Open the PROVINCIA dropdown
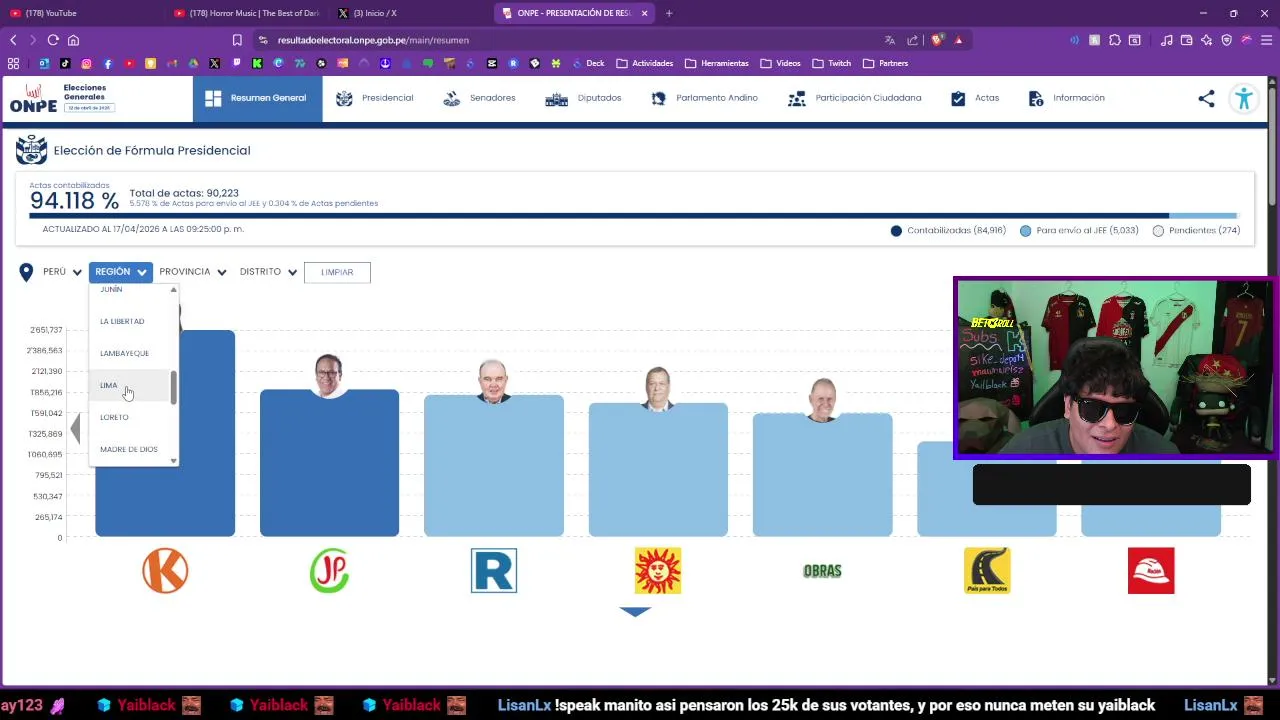1280x720 pixels. coord(193,272)
